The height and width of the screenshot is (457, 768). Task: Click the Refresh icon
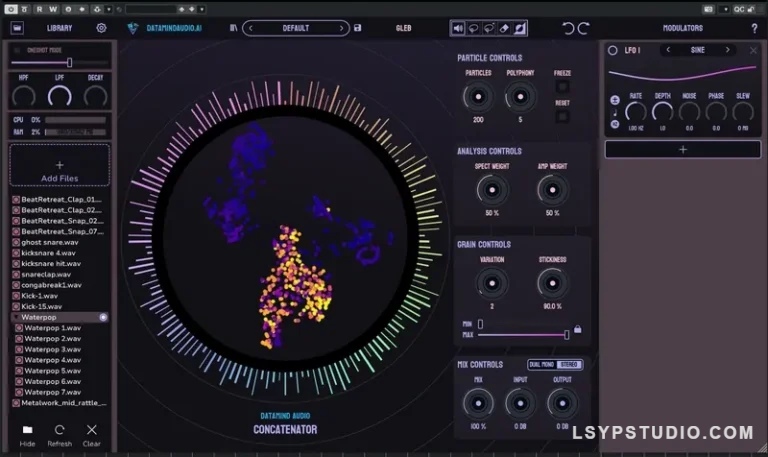(59, 430)
